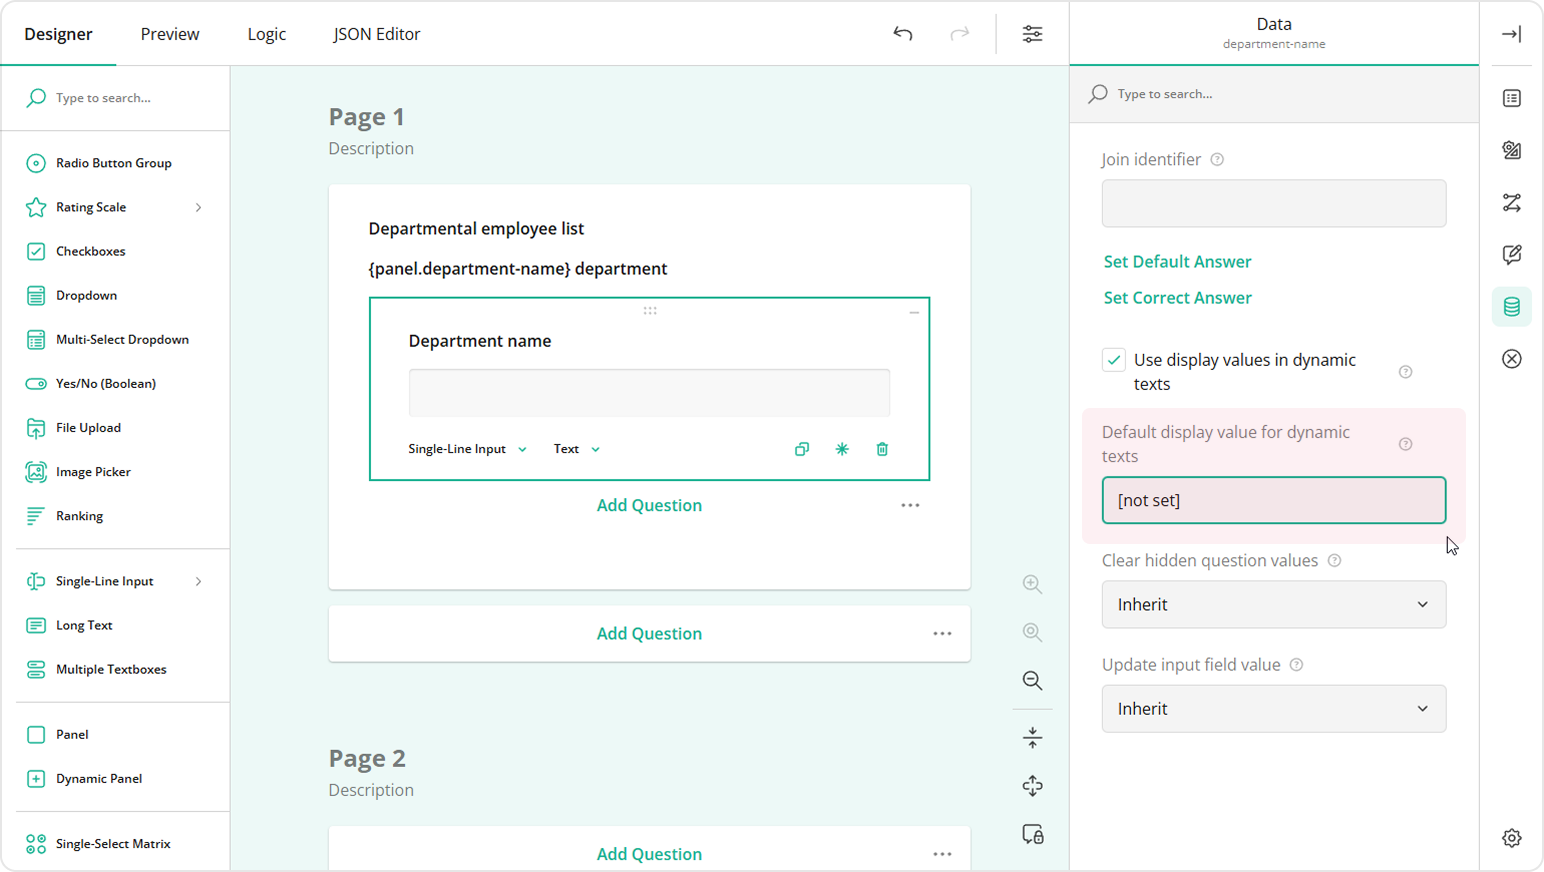Disable Use display values in dynamic texts
1544x872 pixels.
click(x=1113, y=359)
